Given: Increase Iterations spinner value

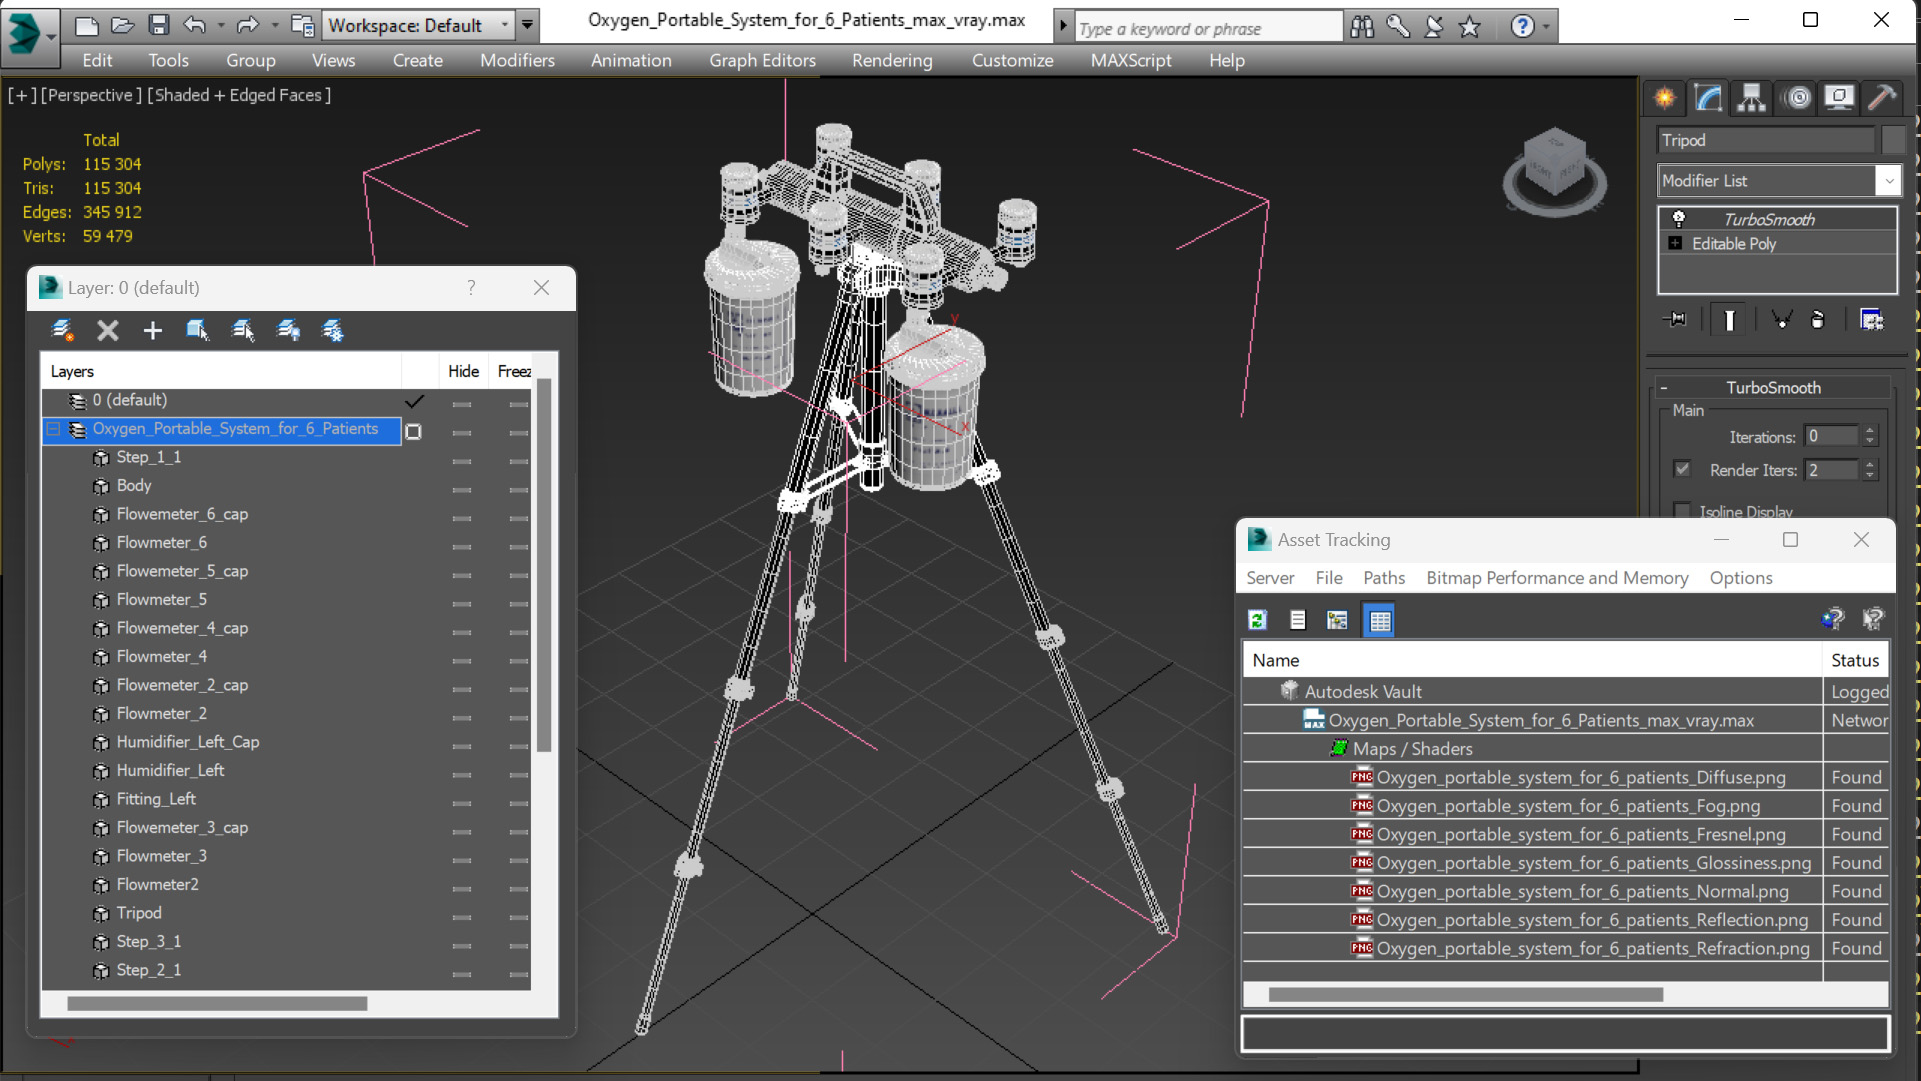Looking at the screenshot, I should 1870,431.
